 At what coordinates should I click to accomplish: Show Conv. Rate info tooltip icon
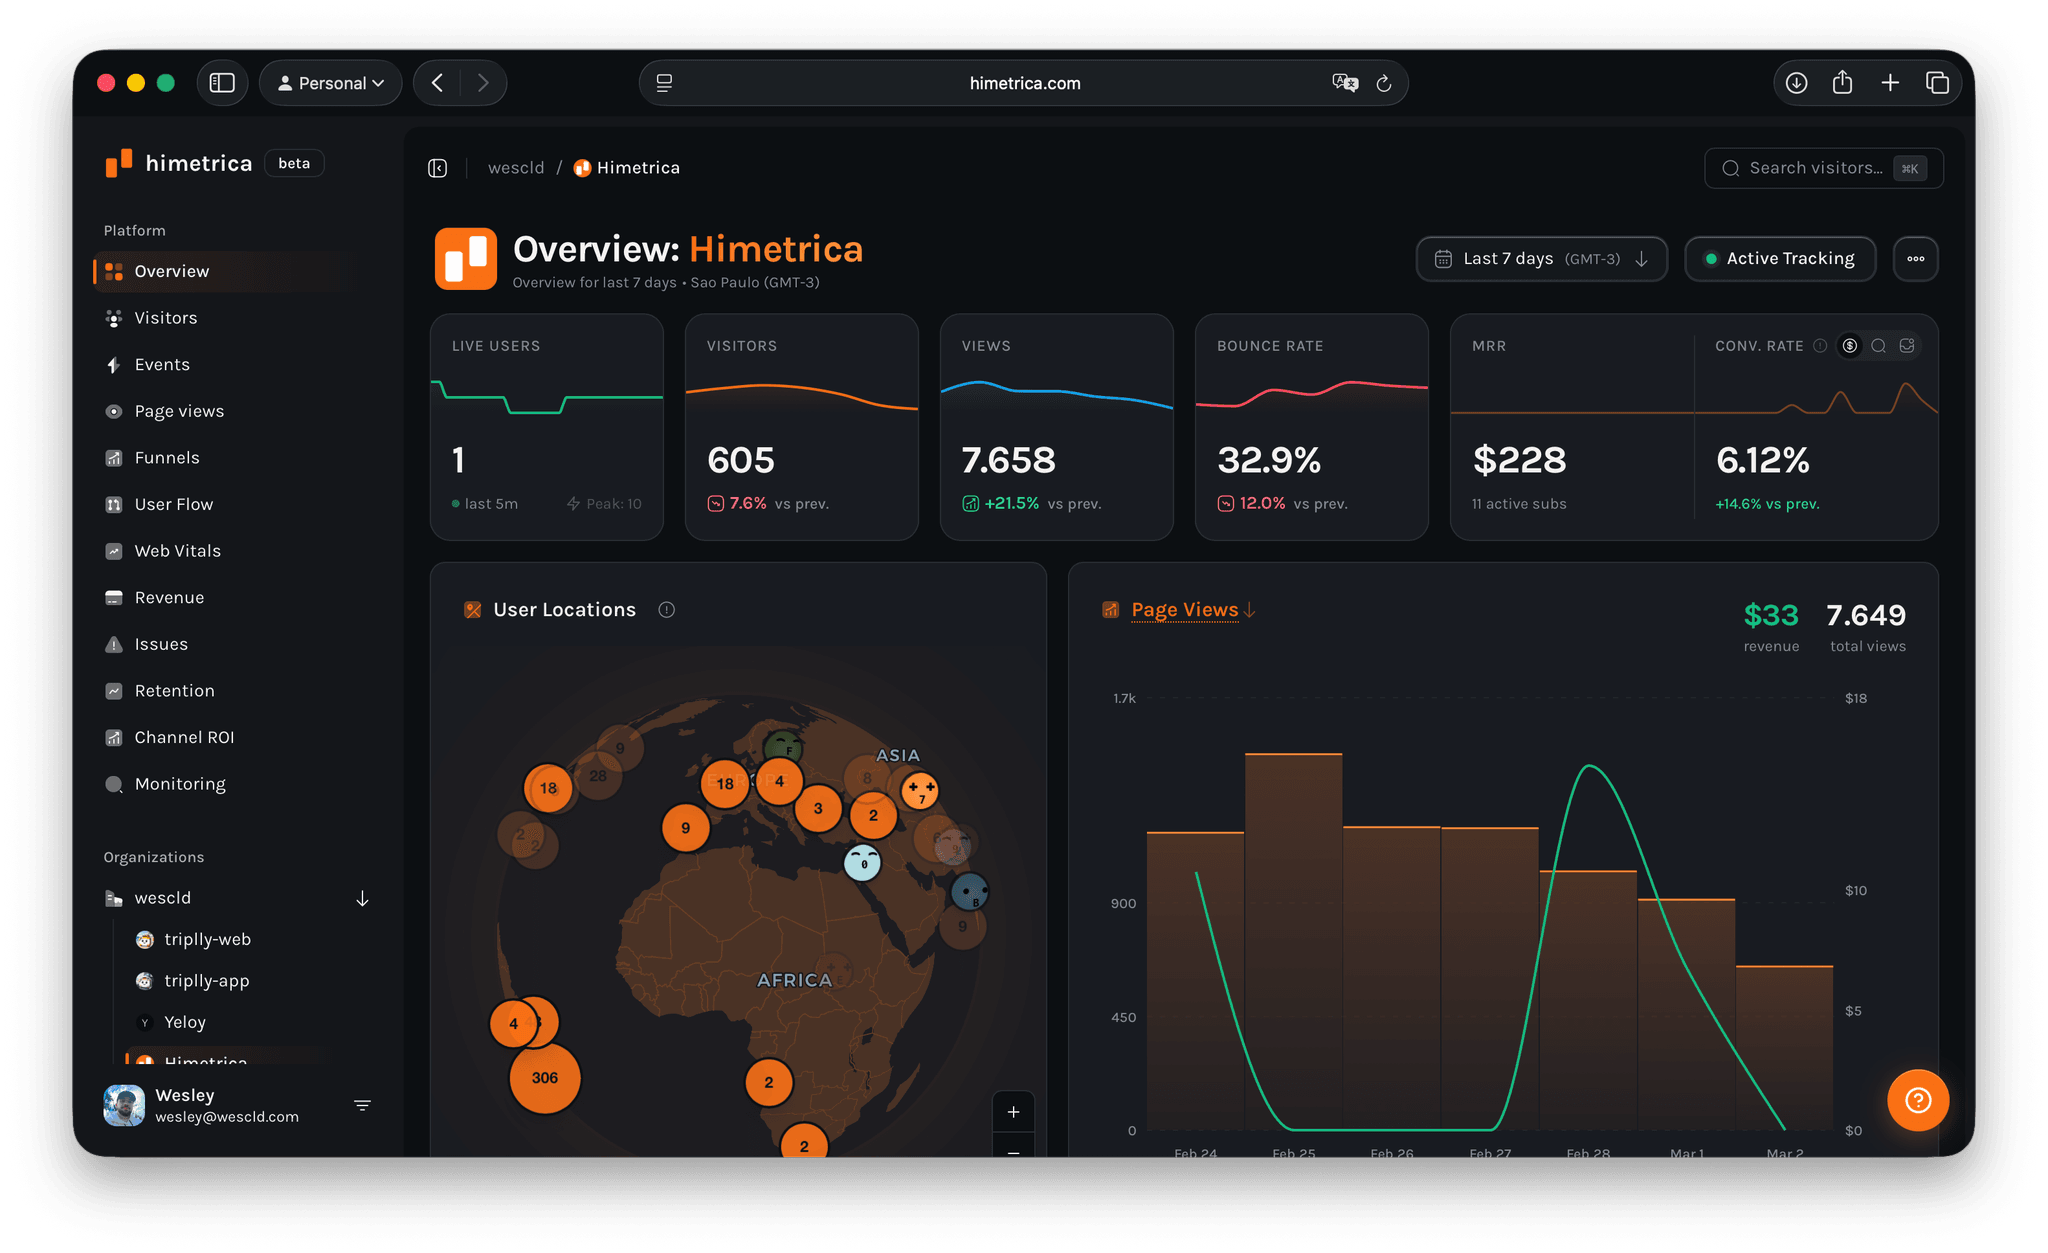click(x=1820, y=346)
